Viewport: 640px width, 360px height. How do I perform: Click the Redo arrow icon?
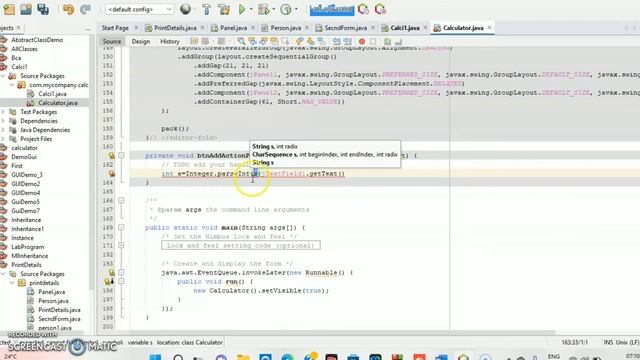click(x=85, y=9)
